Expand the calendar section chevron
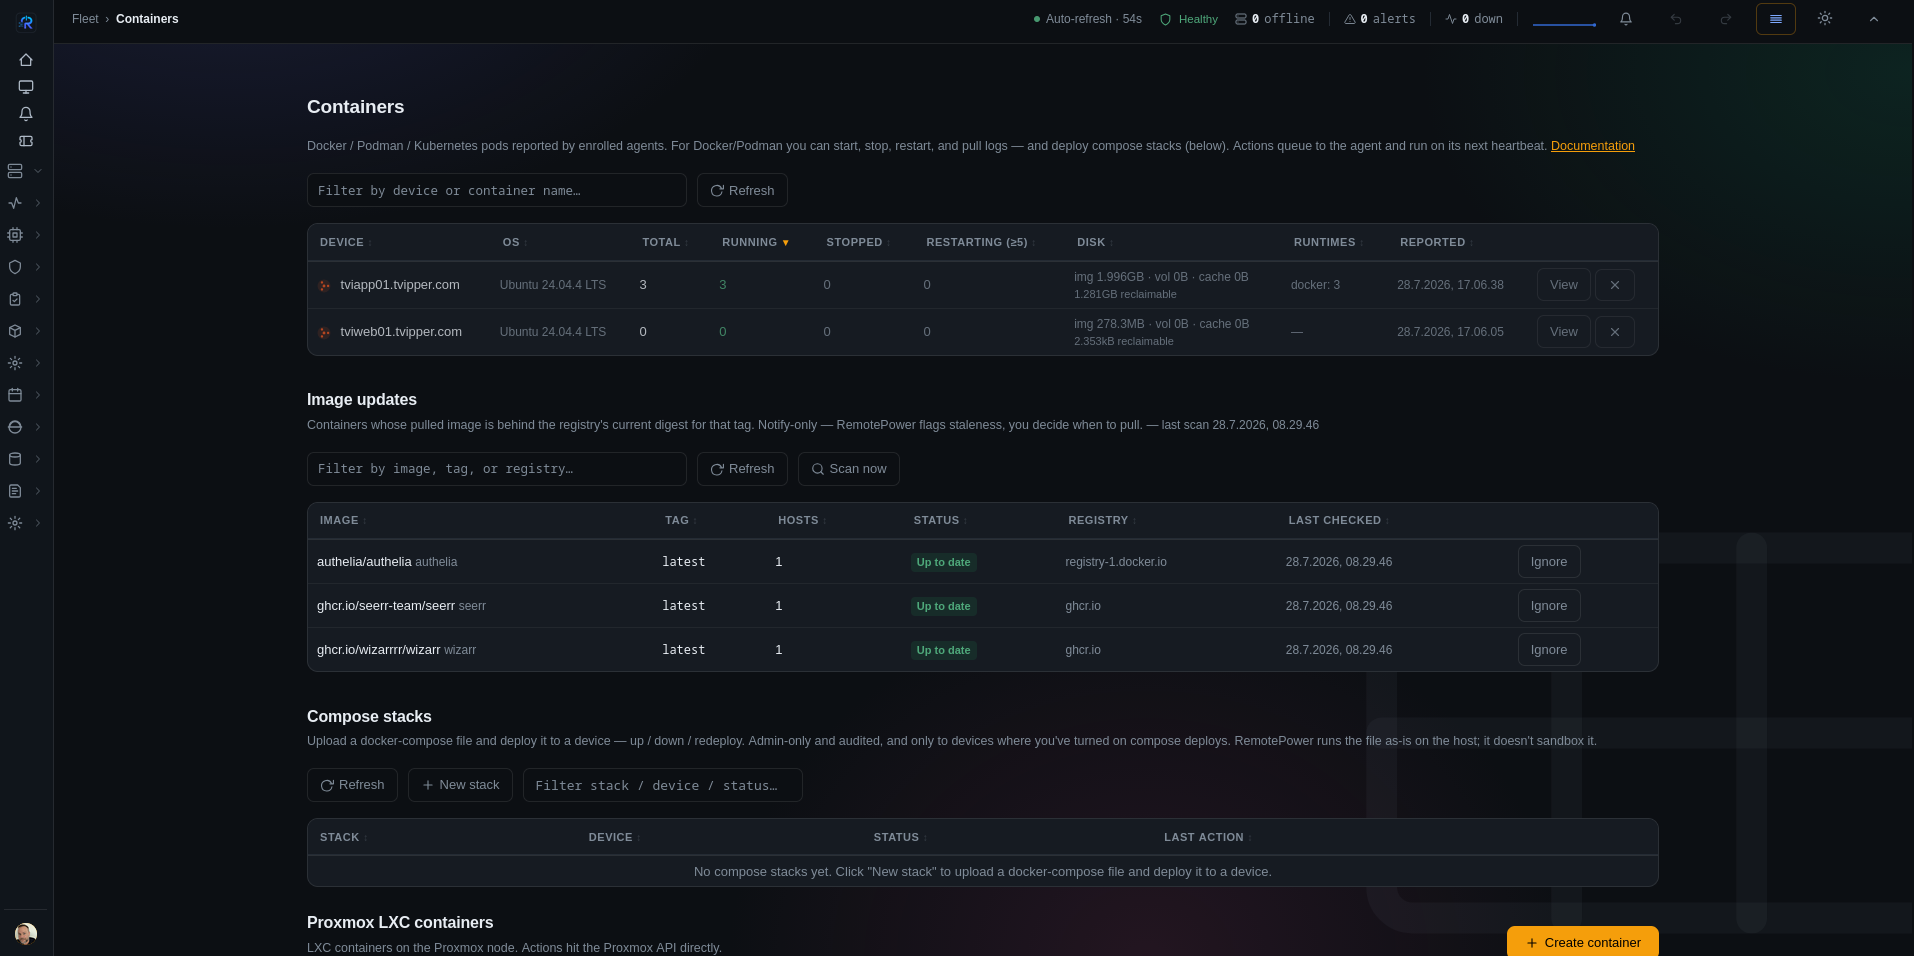 tap(38, 395)
